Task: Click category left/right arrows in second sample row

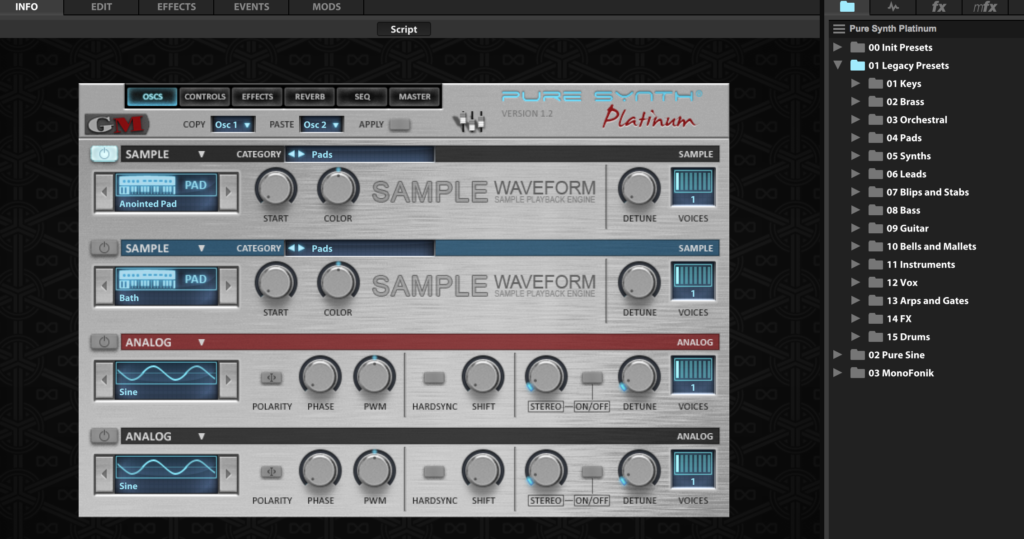Action: [296, 248]
